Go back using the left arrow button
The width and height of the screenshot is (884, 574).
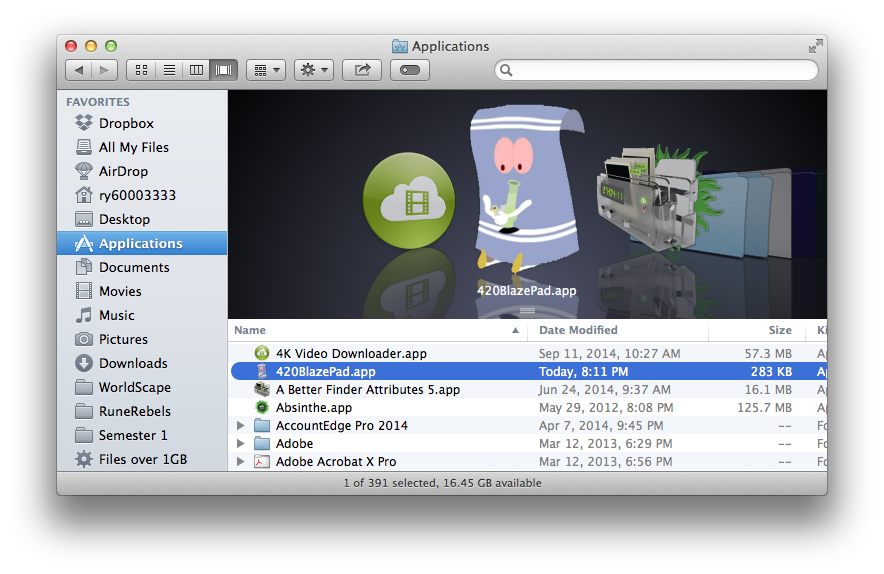pyautogui.click(x=79, y=70)
